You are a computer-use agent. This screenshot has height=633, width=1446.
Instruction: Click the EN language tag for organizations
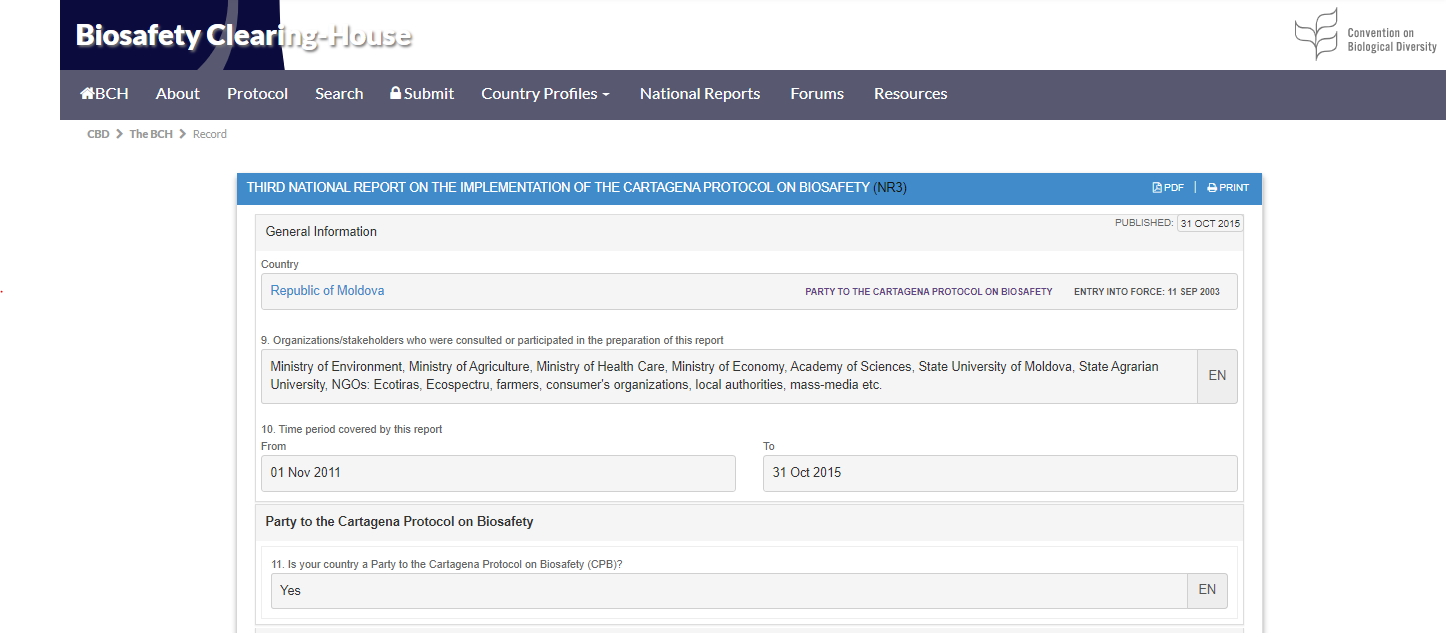[x=1217, y=376]
